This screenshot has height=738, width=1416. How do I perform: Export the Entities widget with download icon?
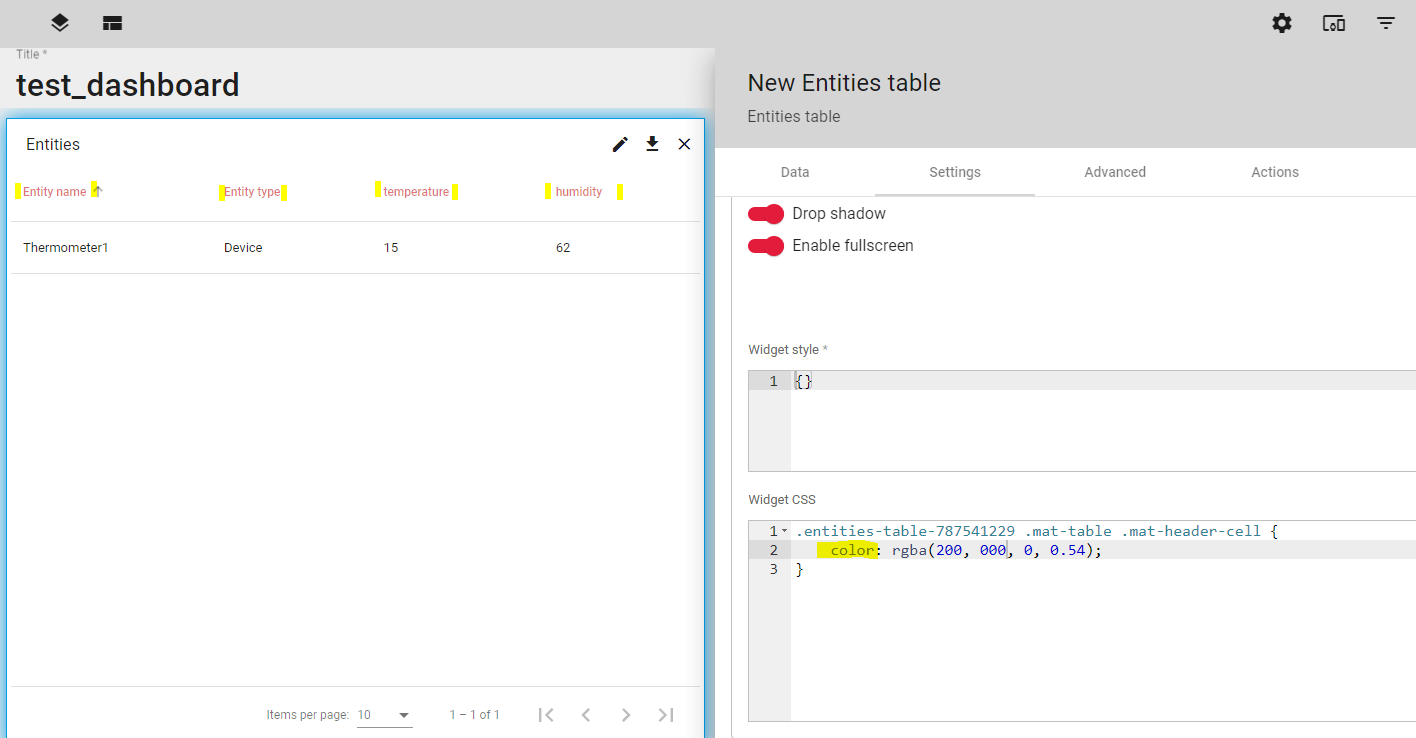point(652,144)
